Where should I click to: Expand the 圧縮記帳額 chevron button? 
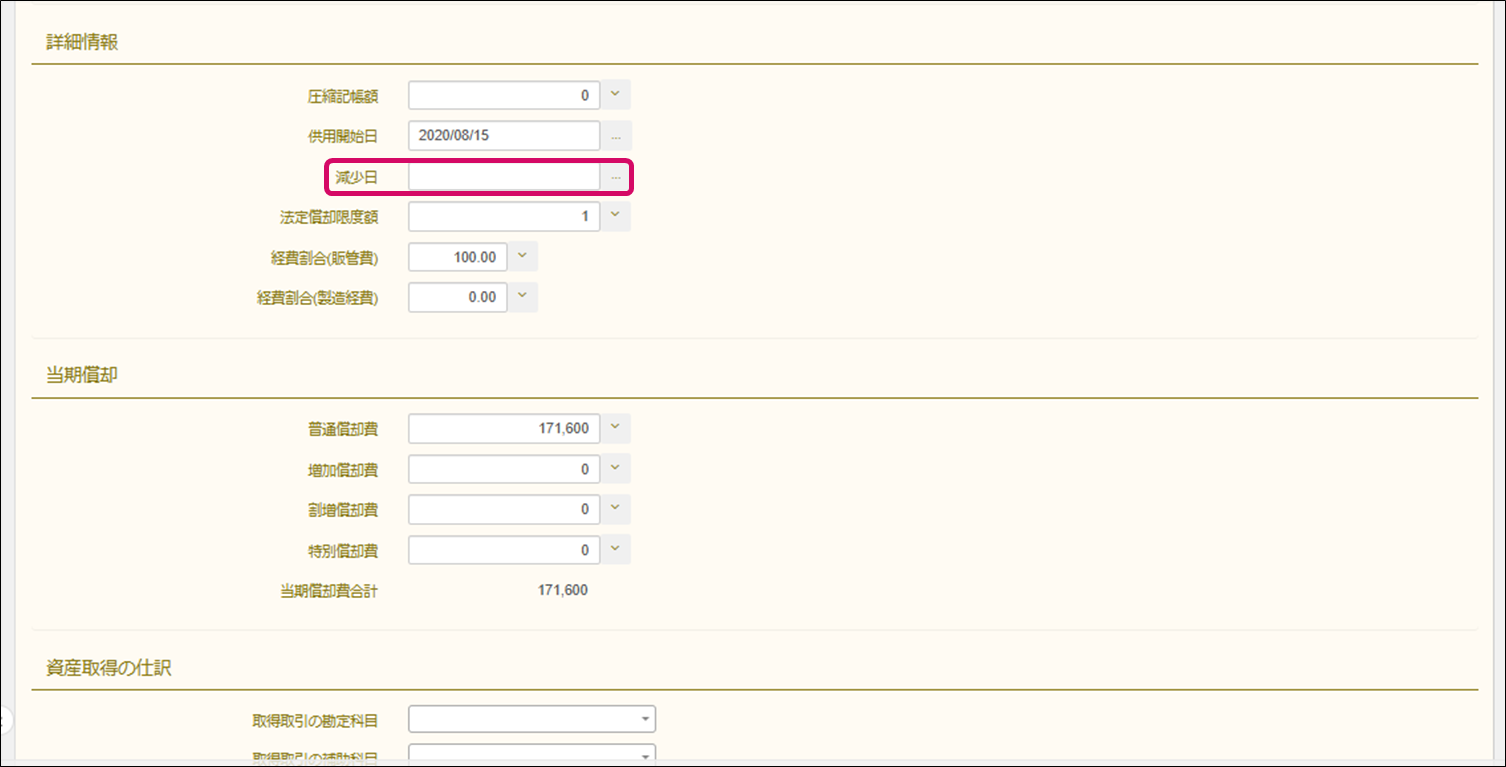[616, 95]
